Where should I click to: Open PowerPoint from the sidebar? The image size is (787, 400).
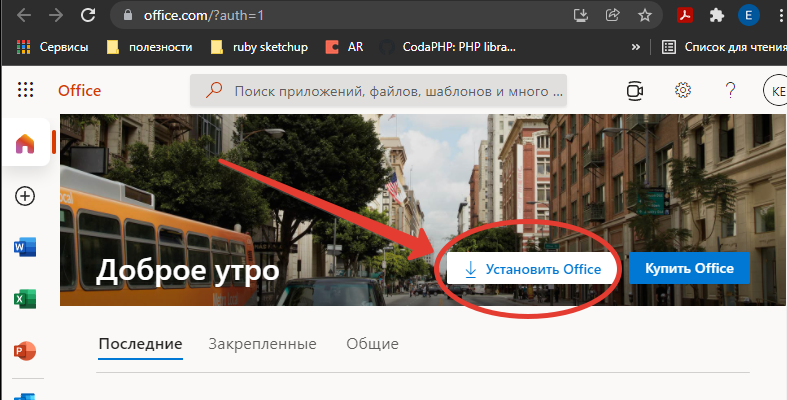coord(25,351)
